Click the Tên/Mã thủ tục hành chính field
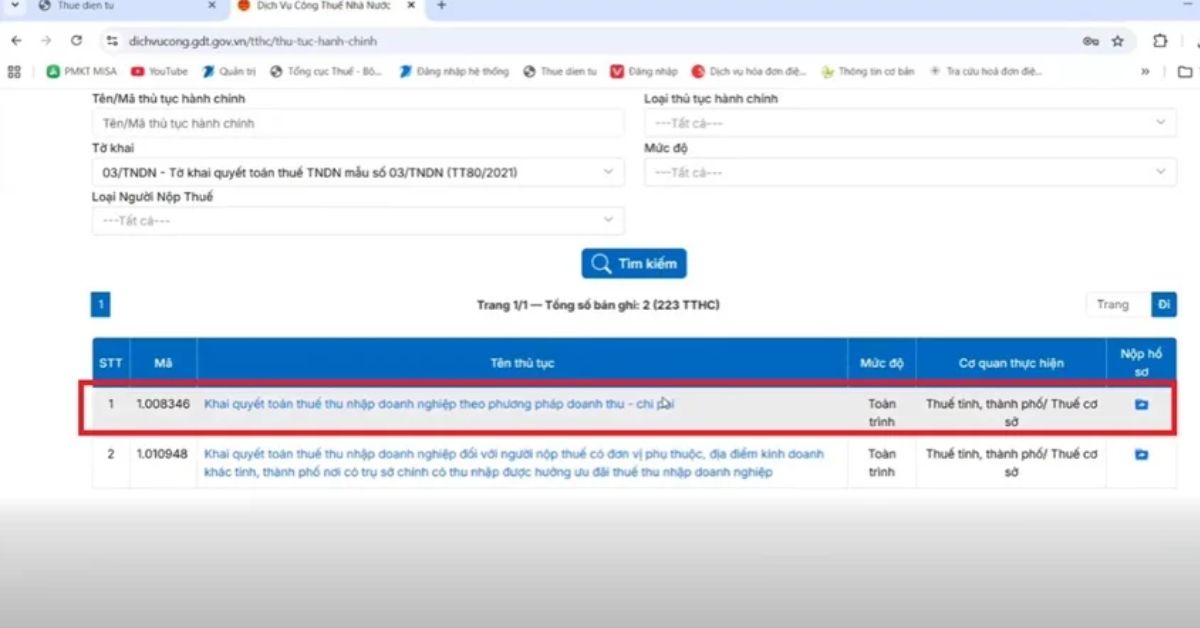This screenshot has height=628, width=1200. tap(357, 123)
